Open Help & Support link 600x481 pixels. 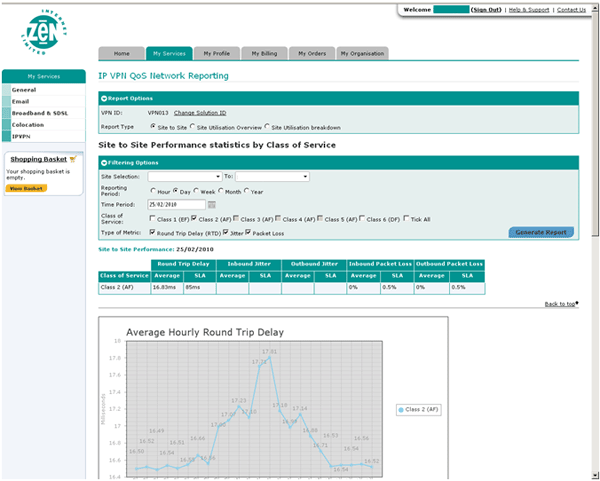529,10
